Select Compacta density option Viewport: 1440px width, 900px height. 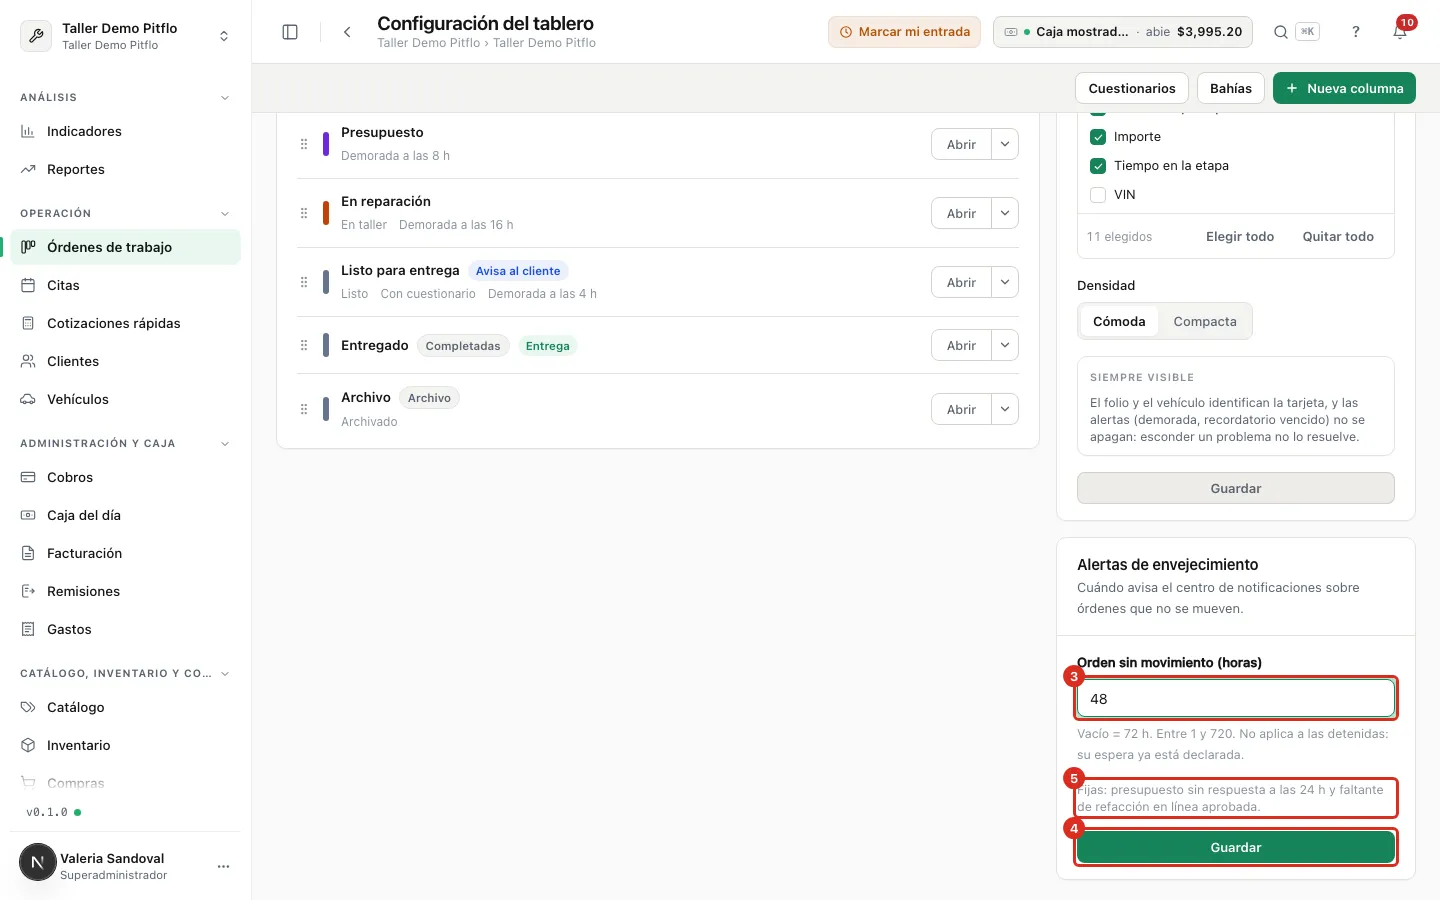(1205, 321)
